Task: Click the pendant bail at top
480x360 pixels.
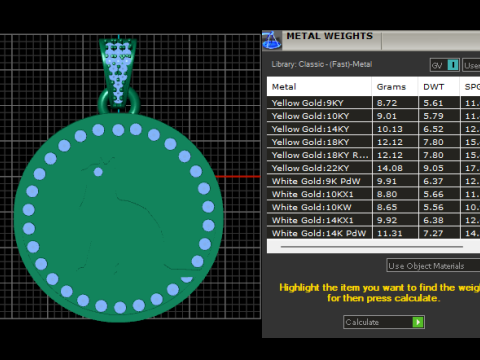Action: pos(118,73)
